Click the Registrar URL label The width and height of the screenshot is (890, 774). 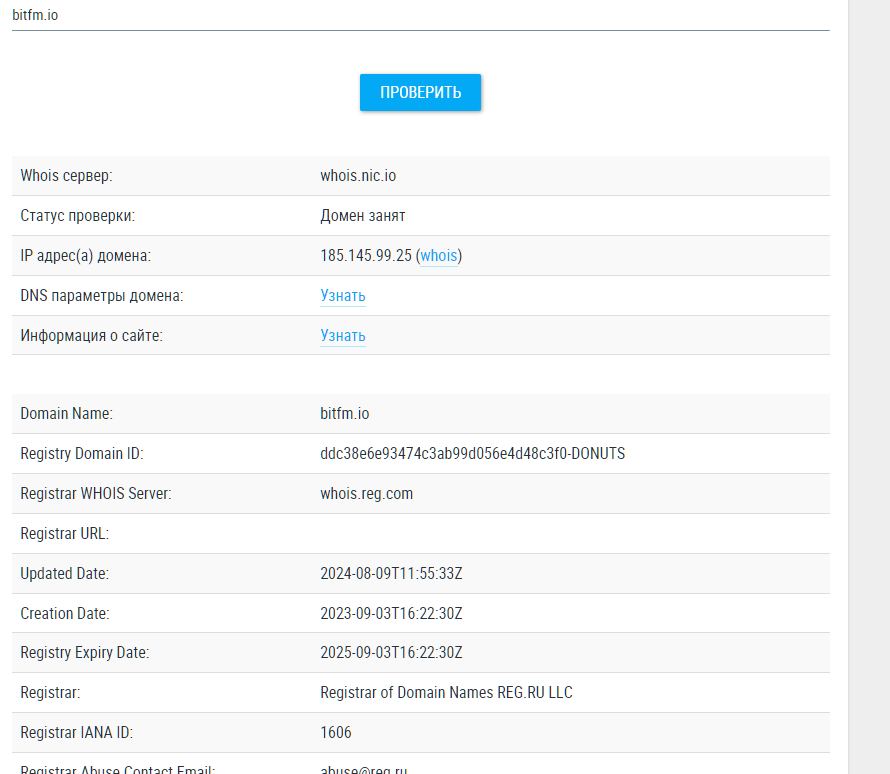(x=65, y=533)
